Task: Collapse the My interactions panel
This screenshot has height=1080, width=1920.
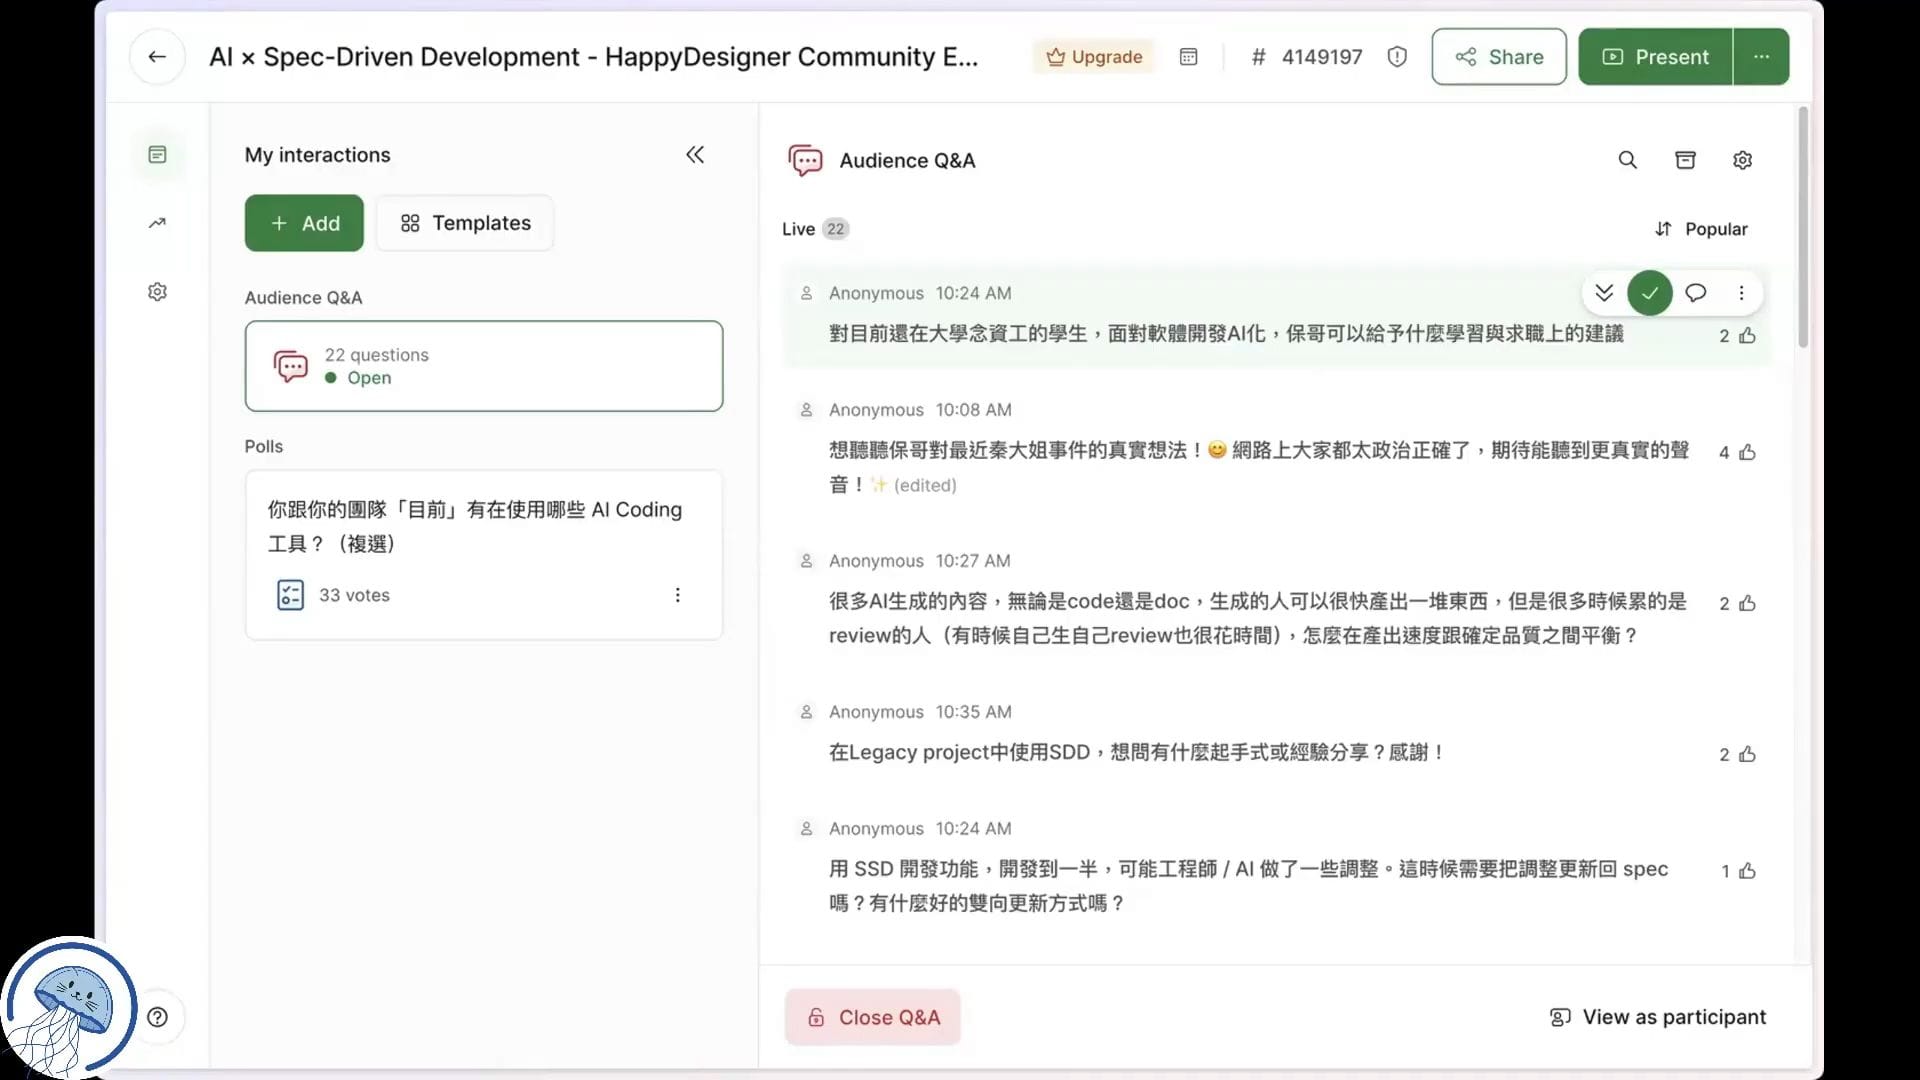Action: 695,155
